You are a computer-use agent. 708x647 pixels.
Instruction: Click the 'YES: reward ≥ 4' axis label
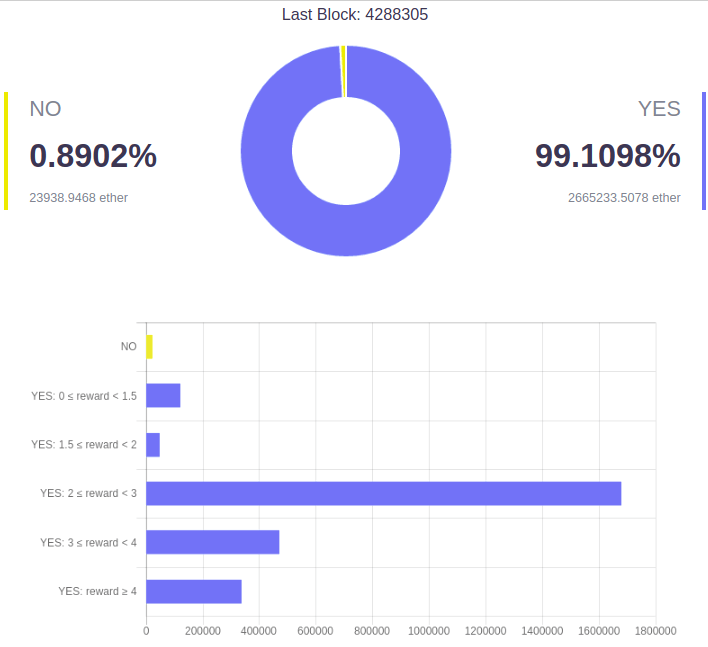(x=97, y=591)
